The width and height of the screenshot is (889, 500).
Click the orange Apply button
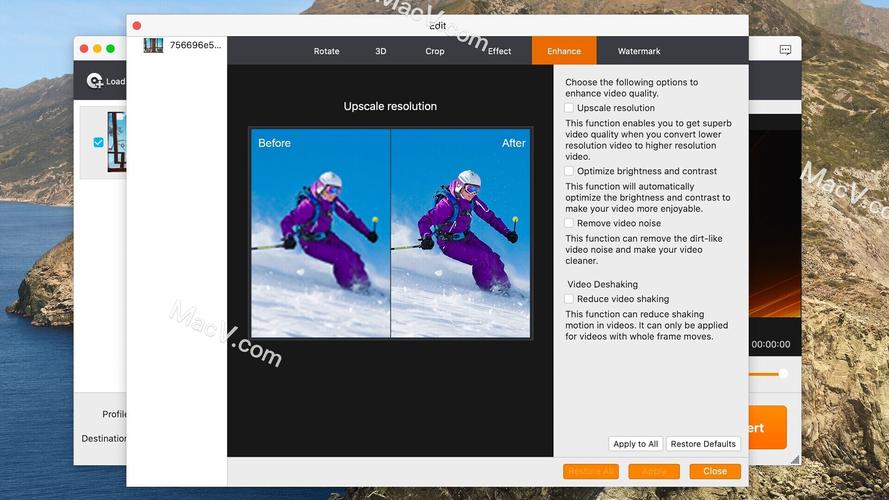point(654,471)
